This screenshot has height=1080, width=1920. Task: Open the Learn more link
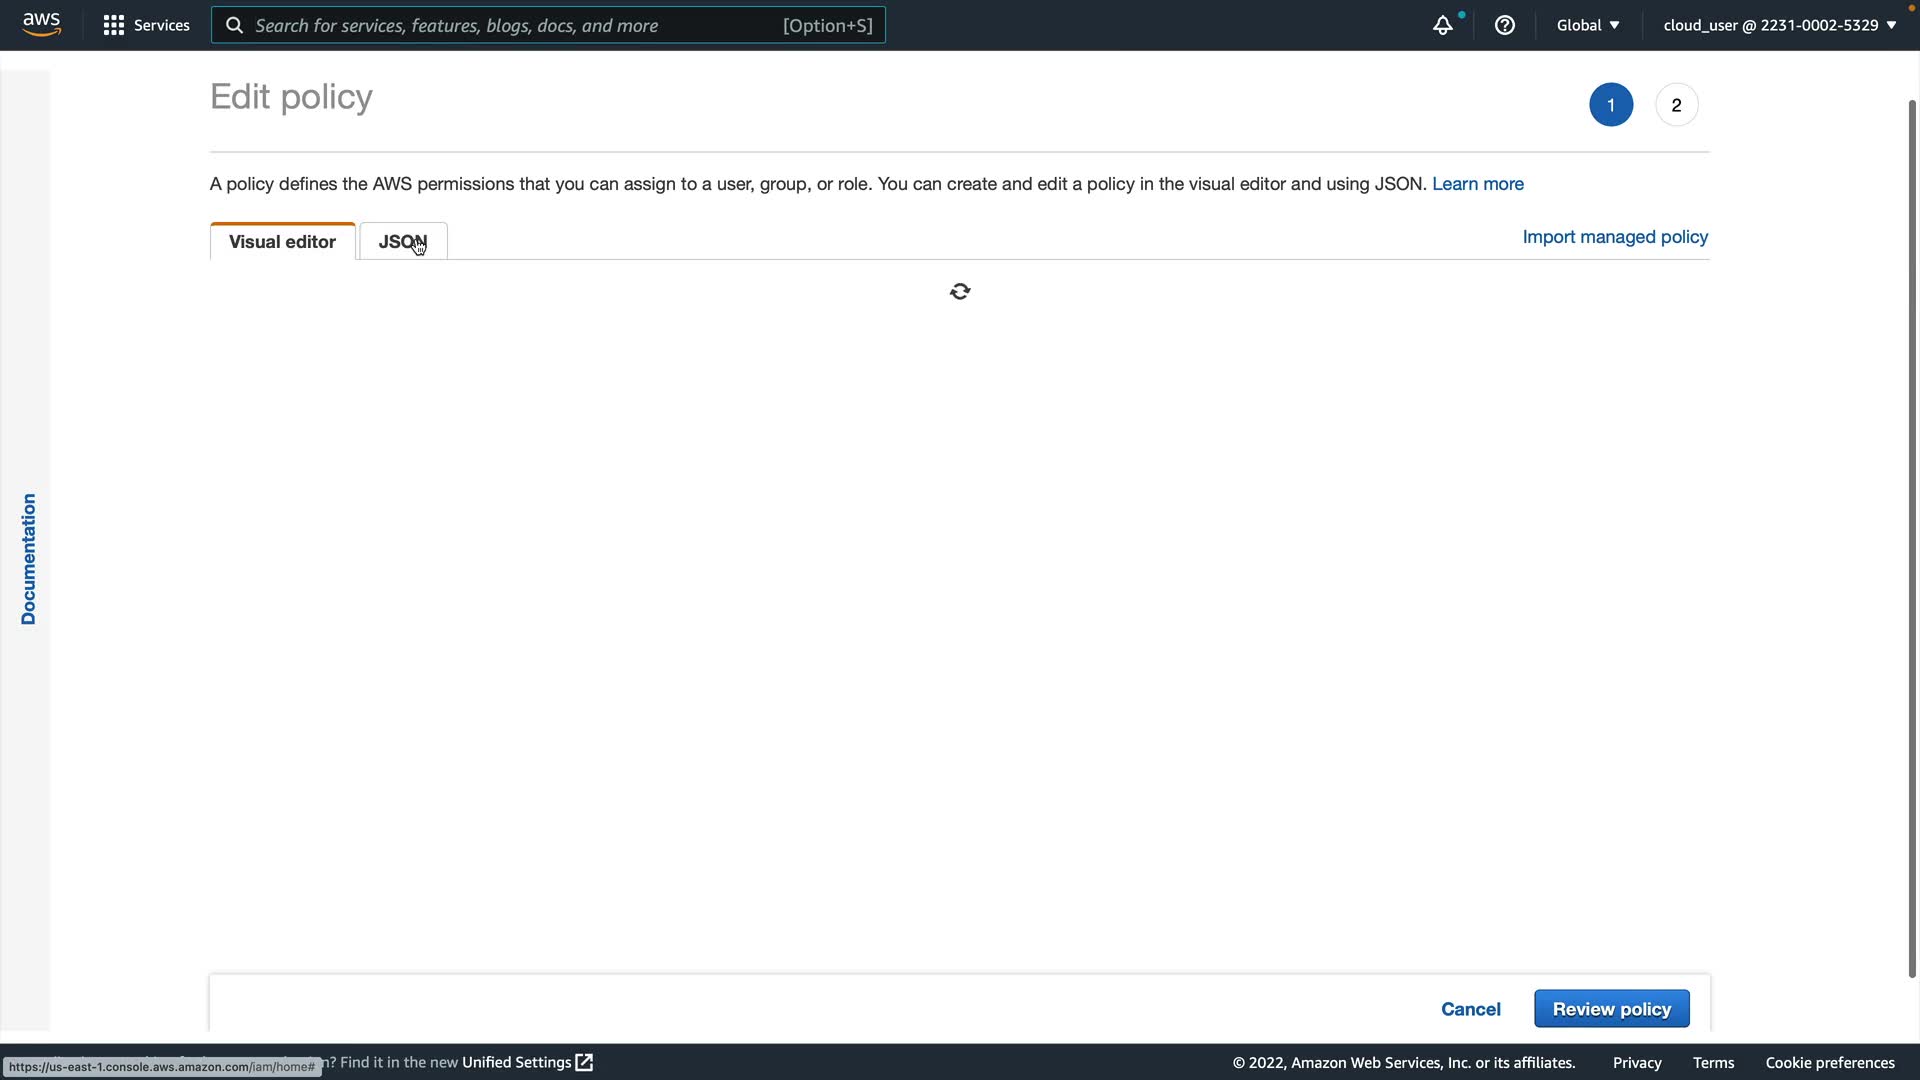(x=1477, y=184)
